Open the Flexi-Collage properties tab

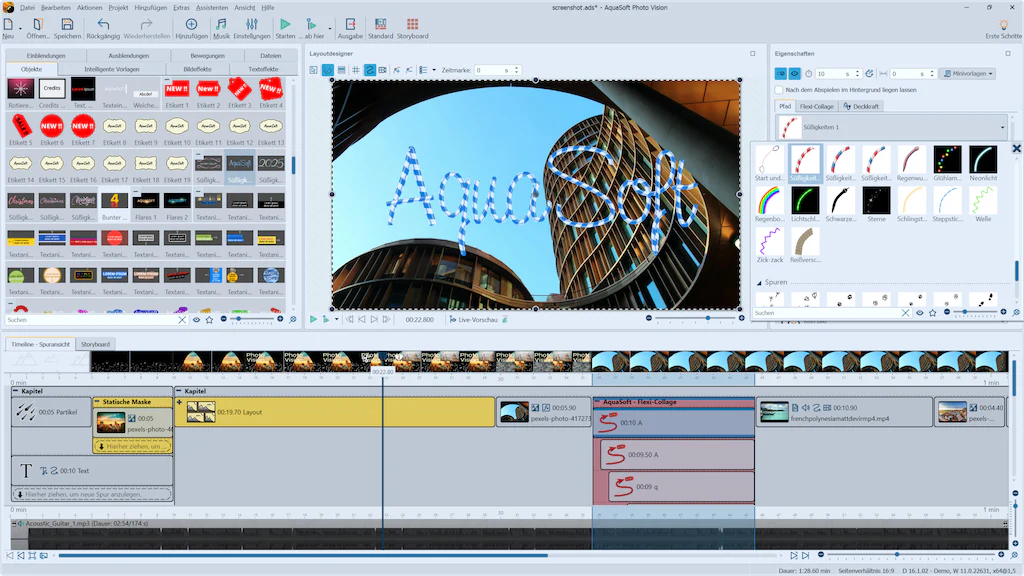click(x=816, y=106)
